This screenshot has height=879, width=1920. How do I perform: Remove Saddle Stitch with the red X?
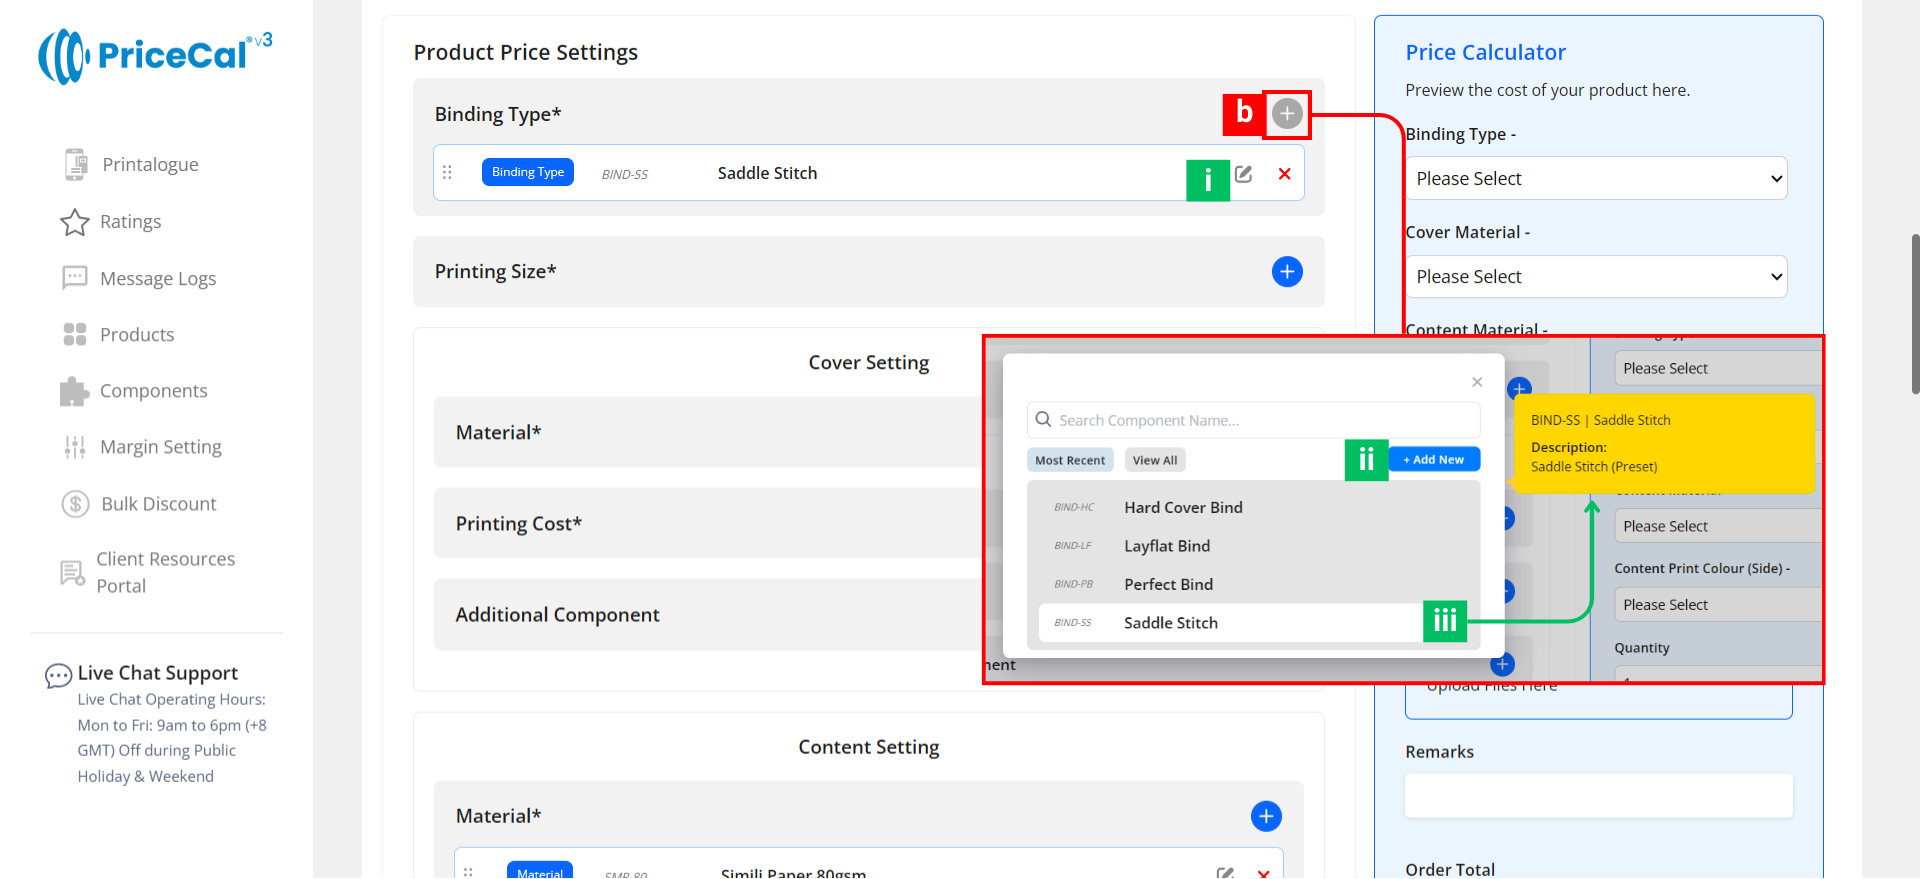coord(1284,174)
